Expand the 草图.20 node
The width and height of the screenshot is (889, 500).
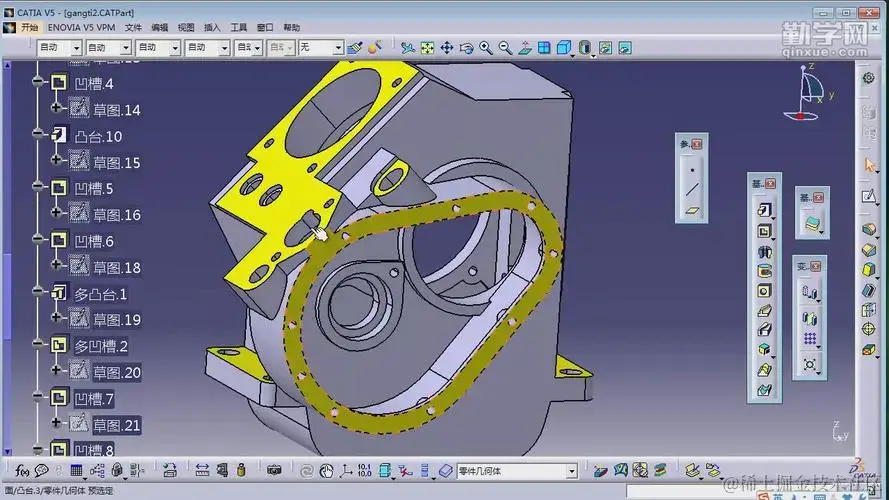click(56, 370)
